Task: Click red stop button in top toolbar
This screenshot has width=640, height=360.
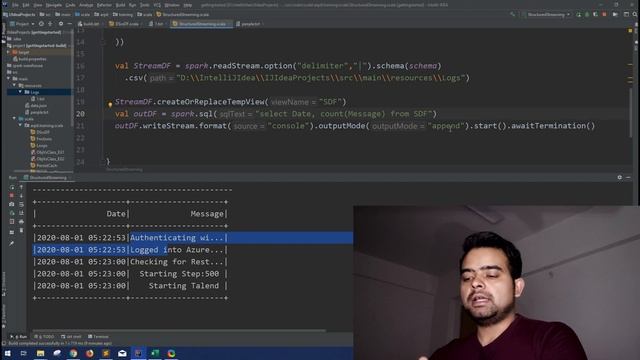Action: click(604, 15)
